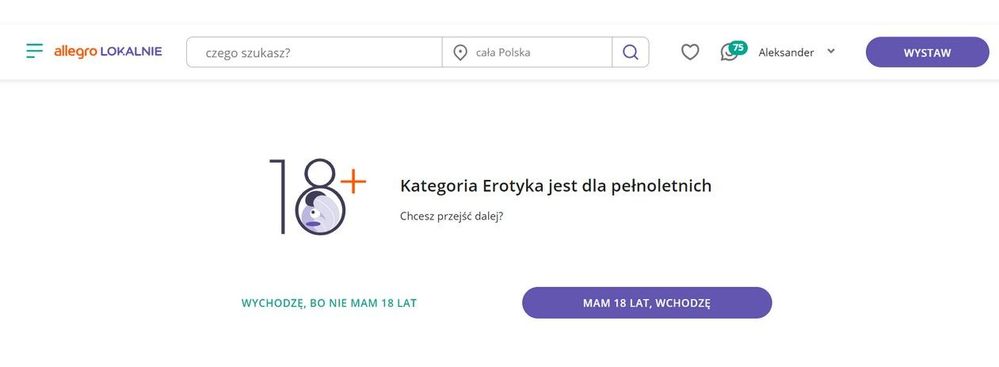
Task: Click the orange allegro word in logo
Action: 75,52
